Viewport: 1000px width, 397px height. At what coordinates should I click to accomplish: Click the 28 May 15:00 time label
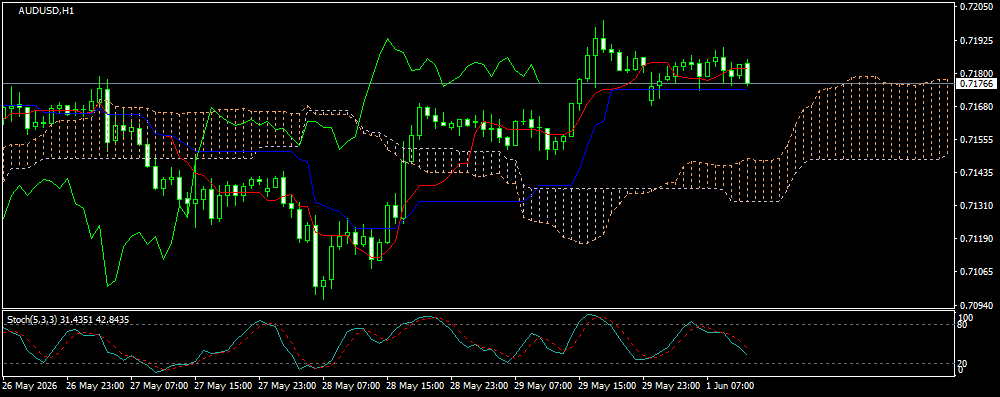(x=415, y=386)
